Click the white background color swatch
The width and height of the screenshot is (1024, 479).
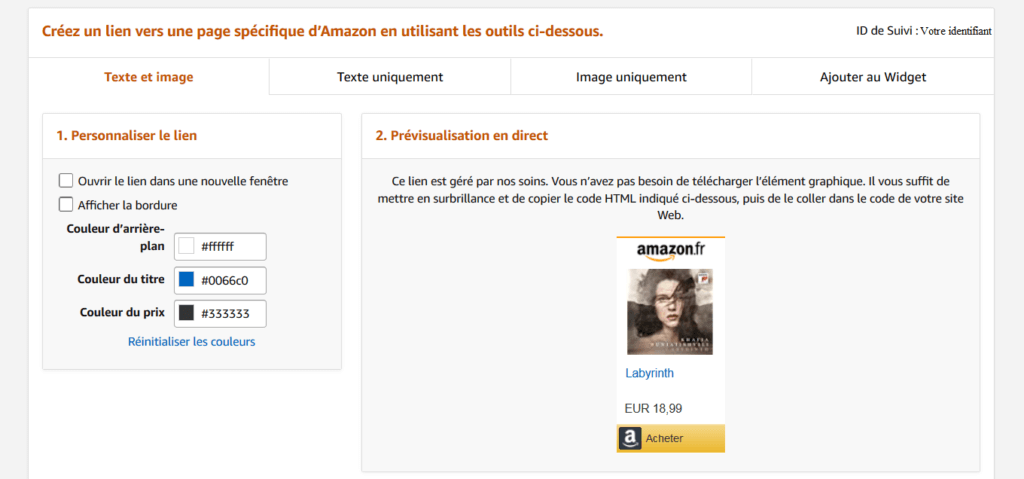(x=186, y=246)
